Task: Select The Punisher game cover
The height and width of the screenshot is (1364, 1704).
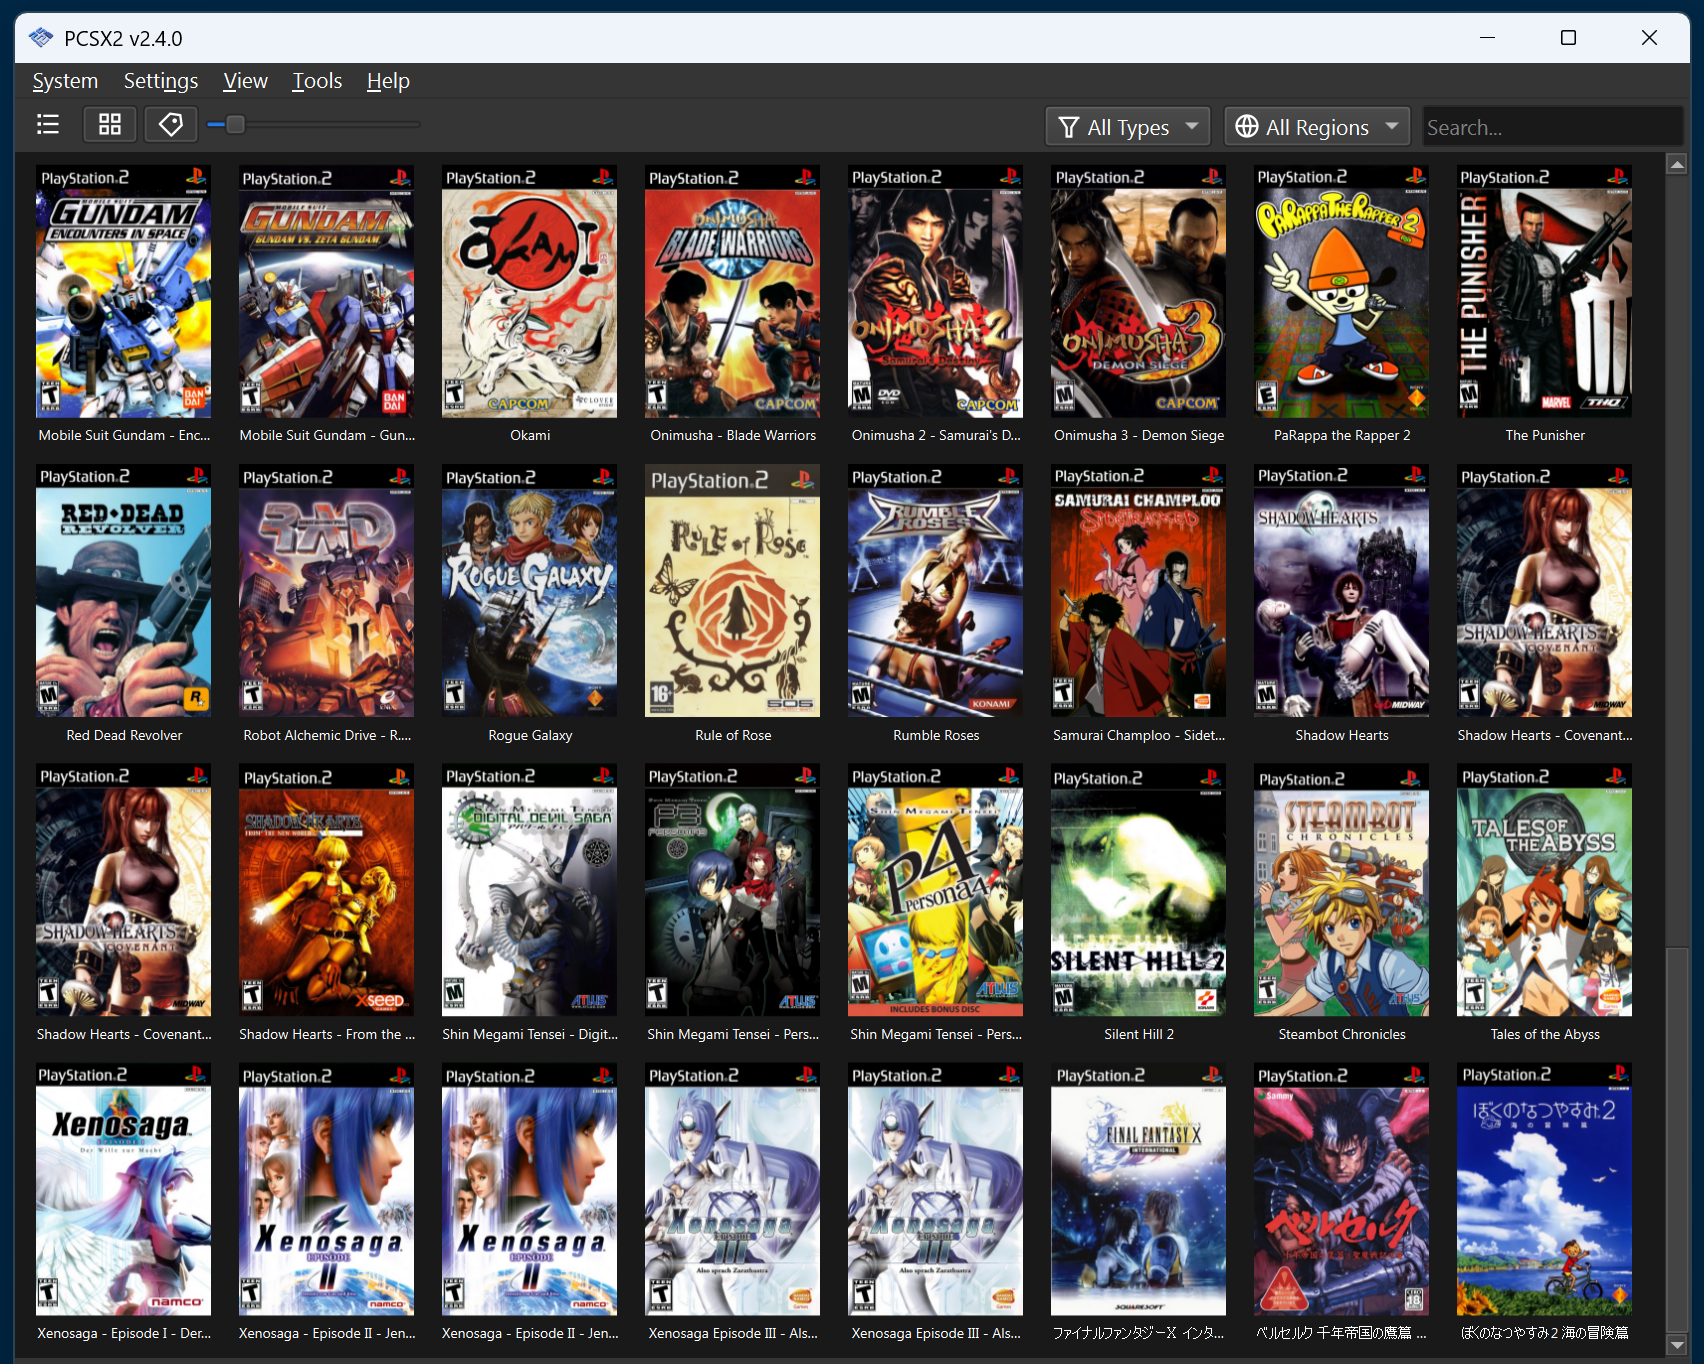Action: (1545, 291)
